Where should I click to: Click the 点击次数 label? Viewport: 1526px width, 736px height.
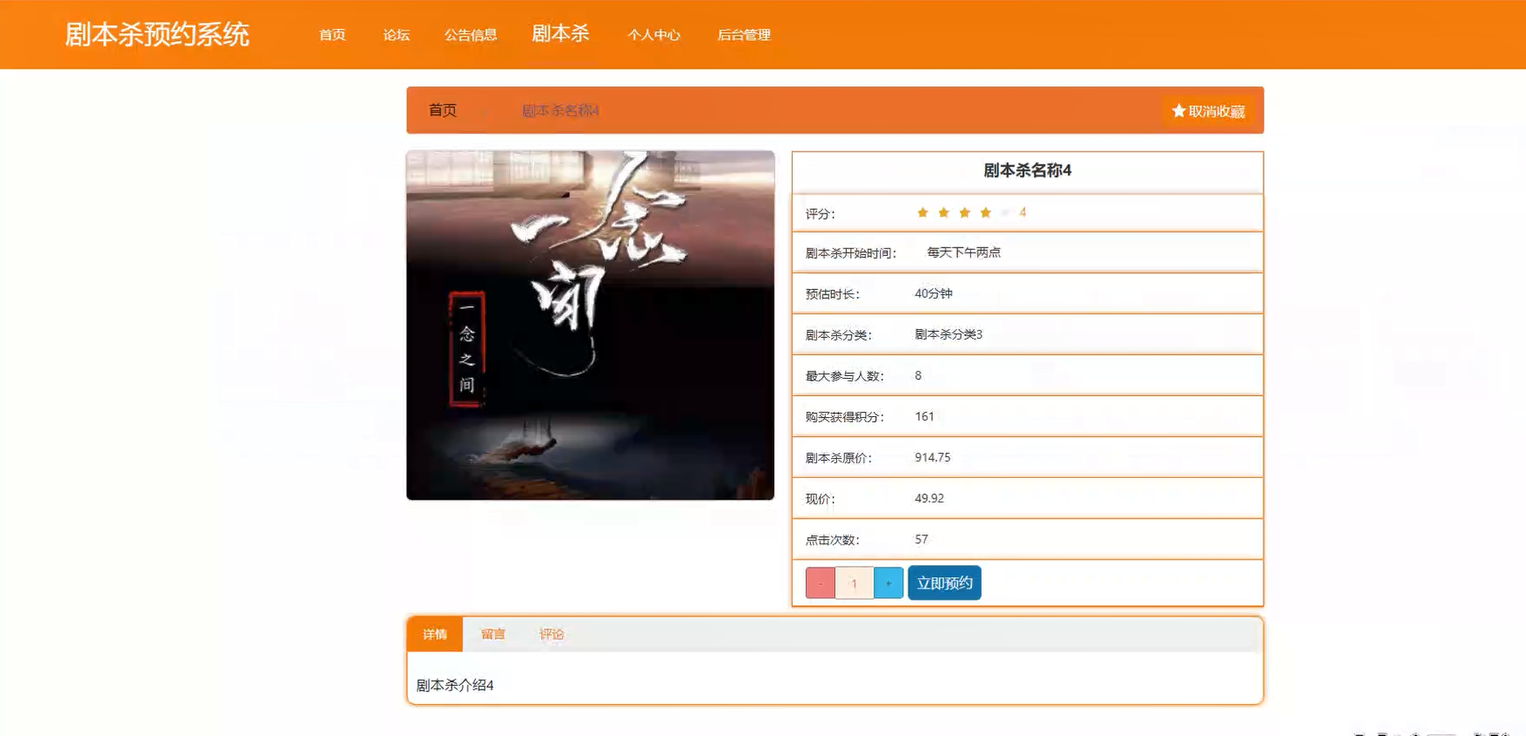pyautogui.click(x=832, y=541)
